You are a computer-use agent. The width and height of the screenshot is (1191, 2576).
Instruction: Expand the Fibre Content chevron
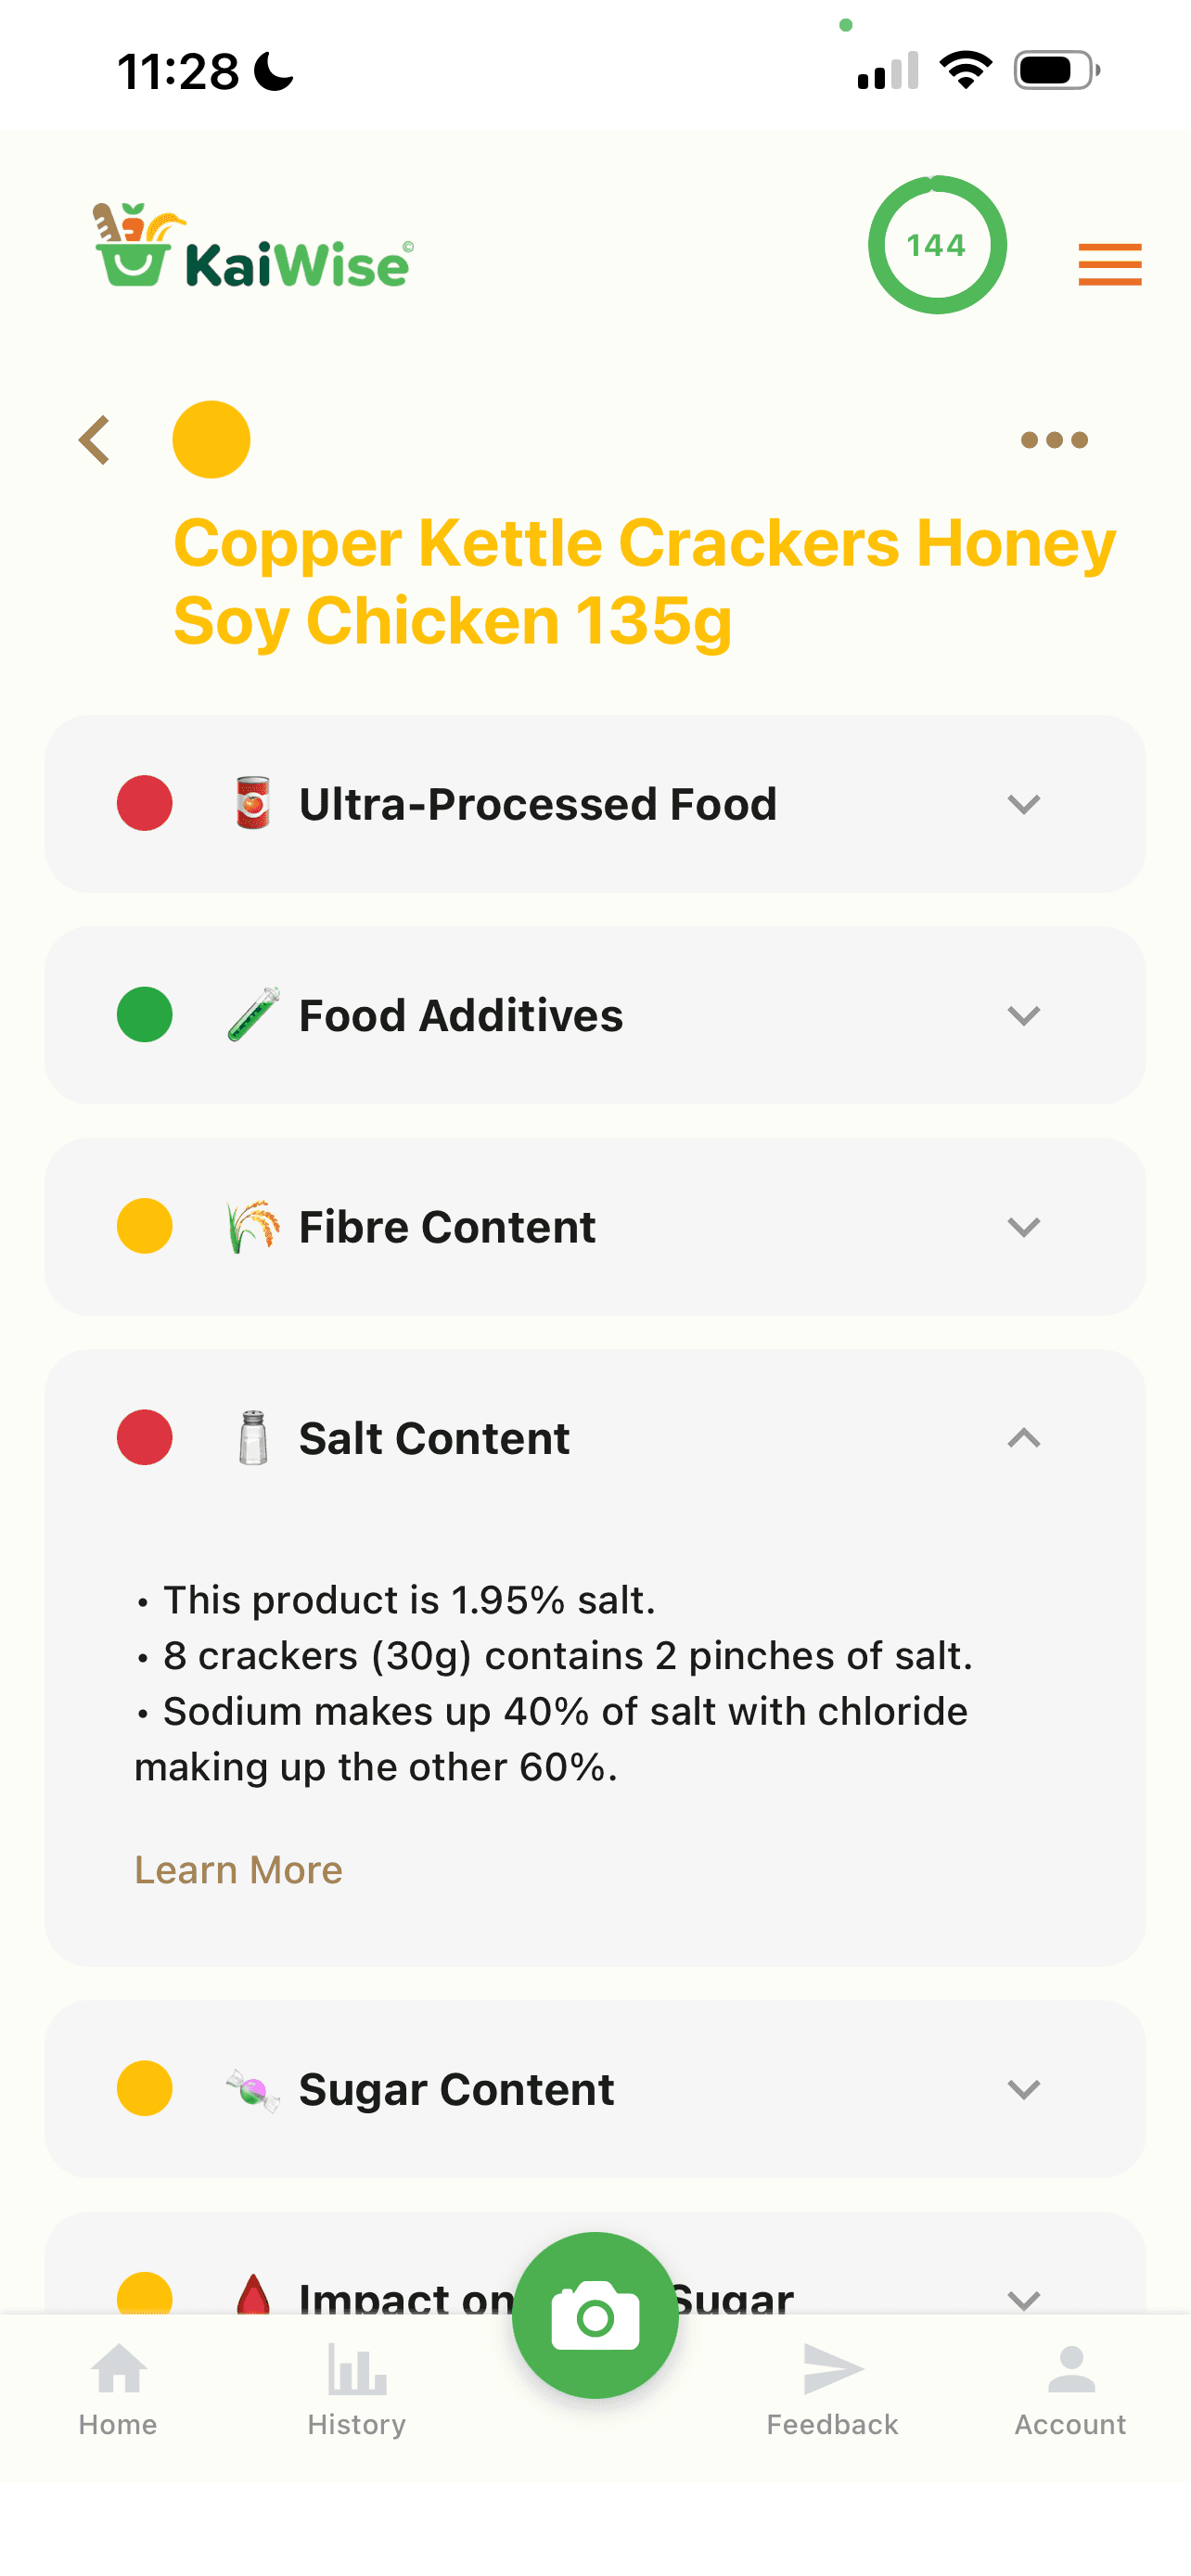(x=1024, y=1227)
